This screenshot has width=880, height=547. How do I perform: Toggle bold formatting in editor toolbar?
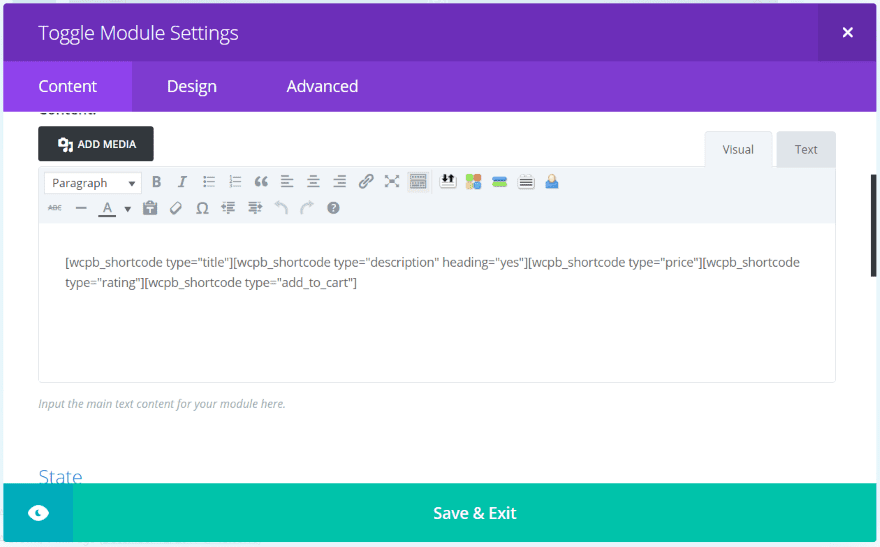point(156,182)
